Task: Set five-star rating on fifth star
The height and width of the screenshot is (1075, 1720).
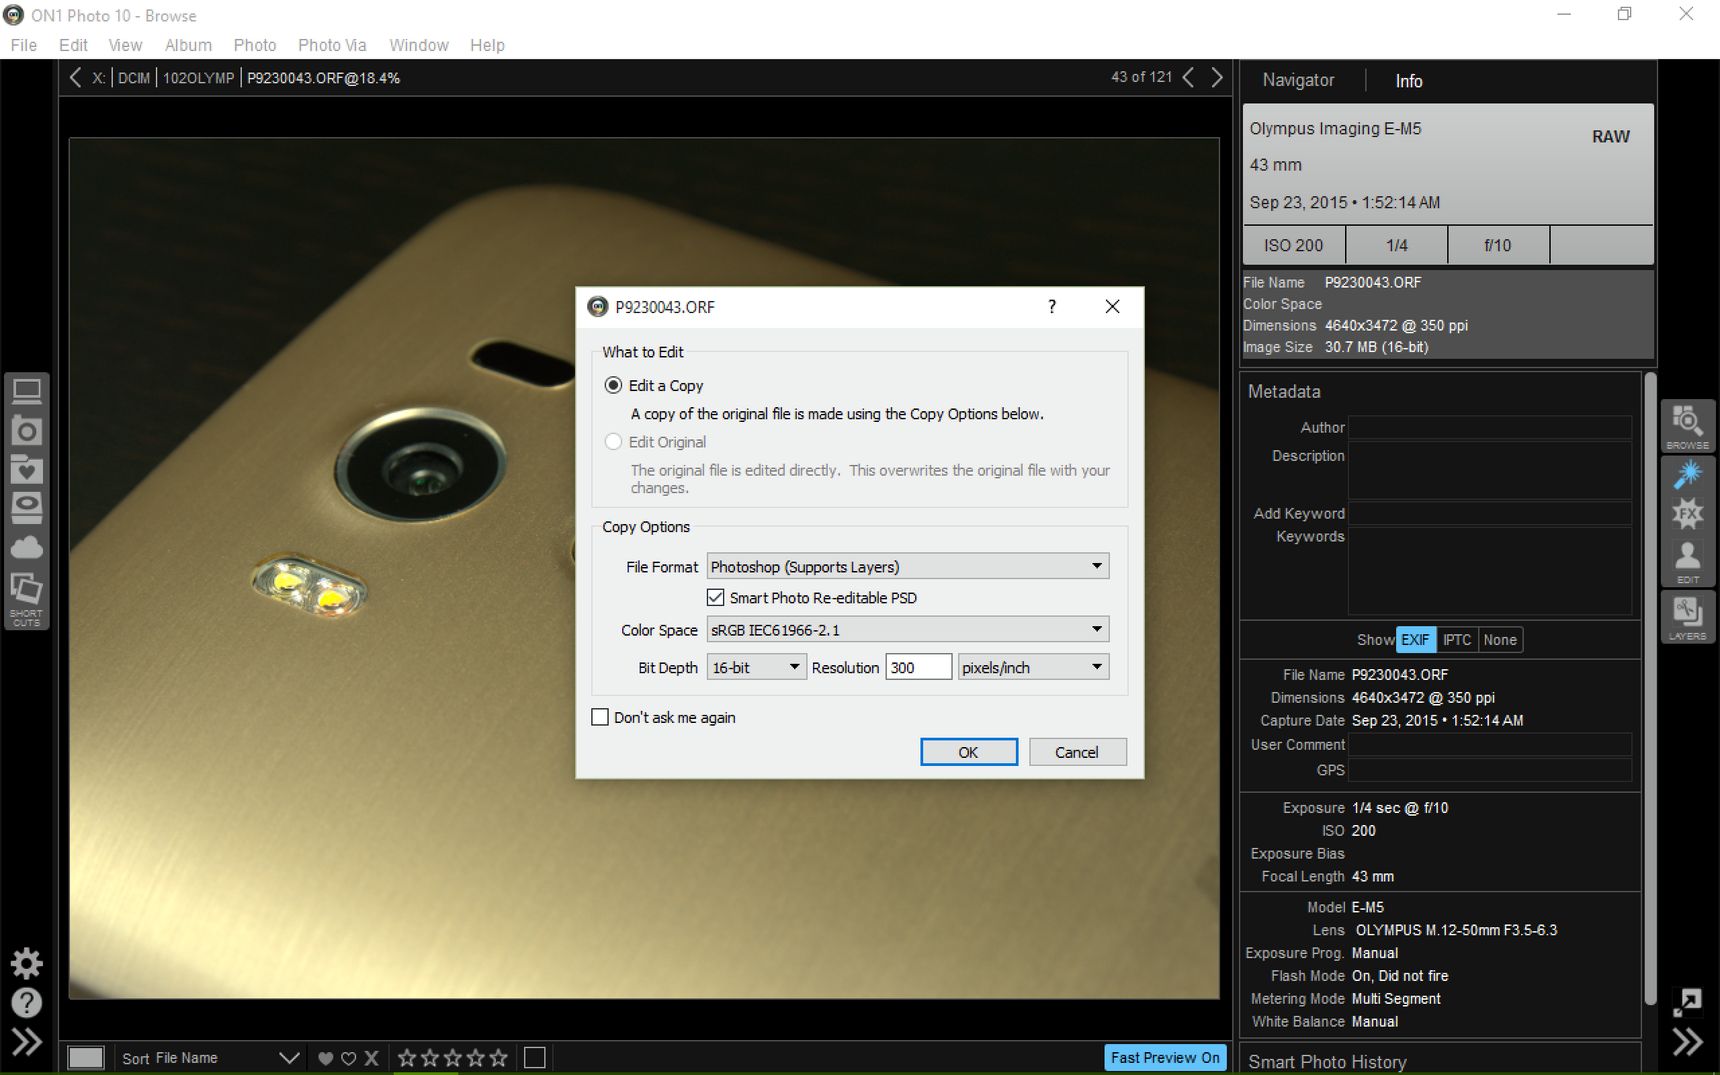Action: pos(499,1057)
